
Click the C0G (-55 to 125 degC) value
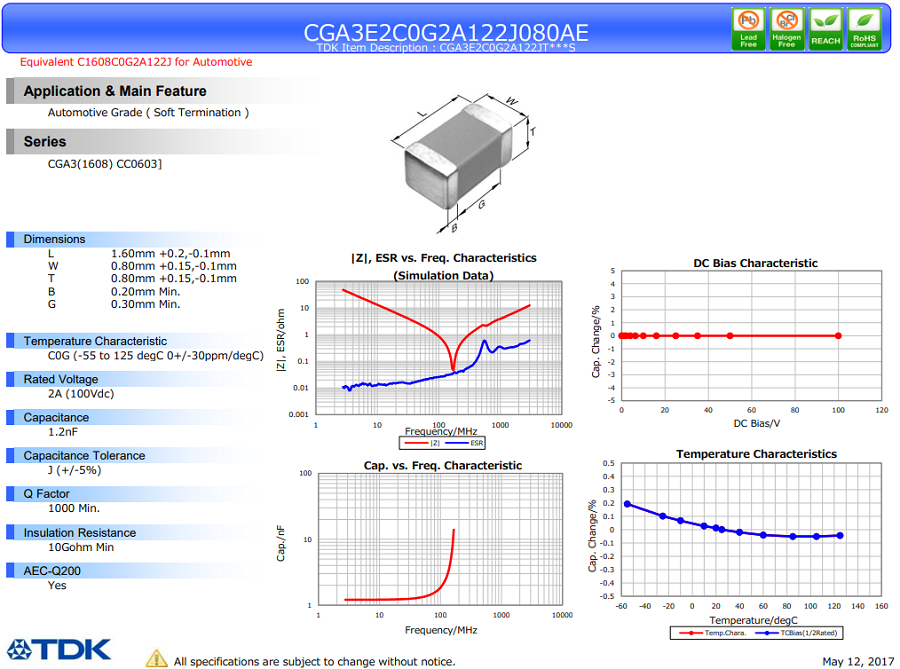[x=156, y=356]
